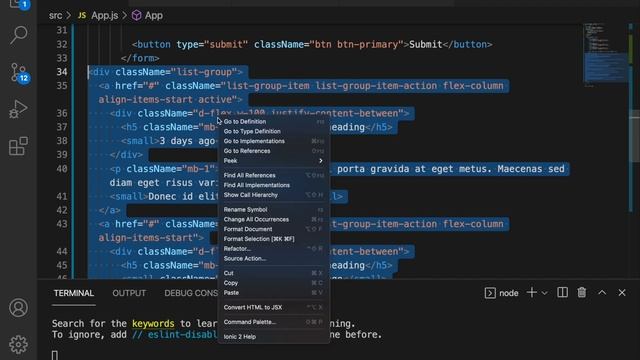Maximize the panel with up chevron
640x360 pixels.
(x=602, y=293)
